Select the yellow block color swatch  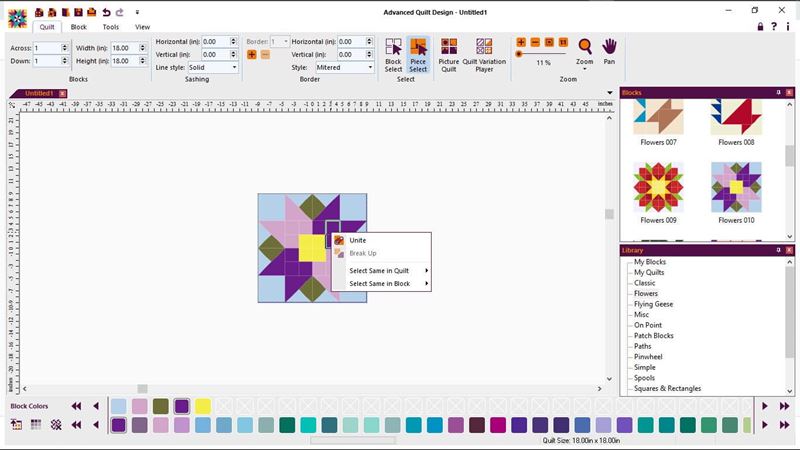point(202,406)
